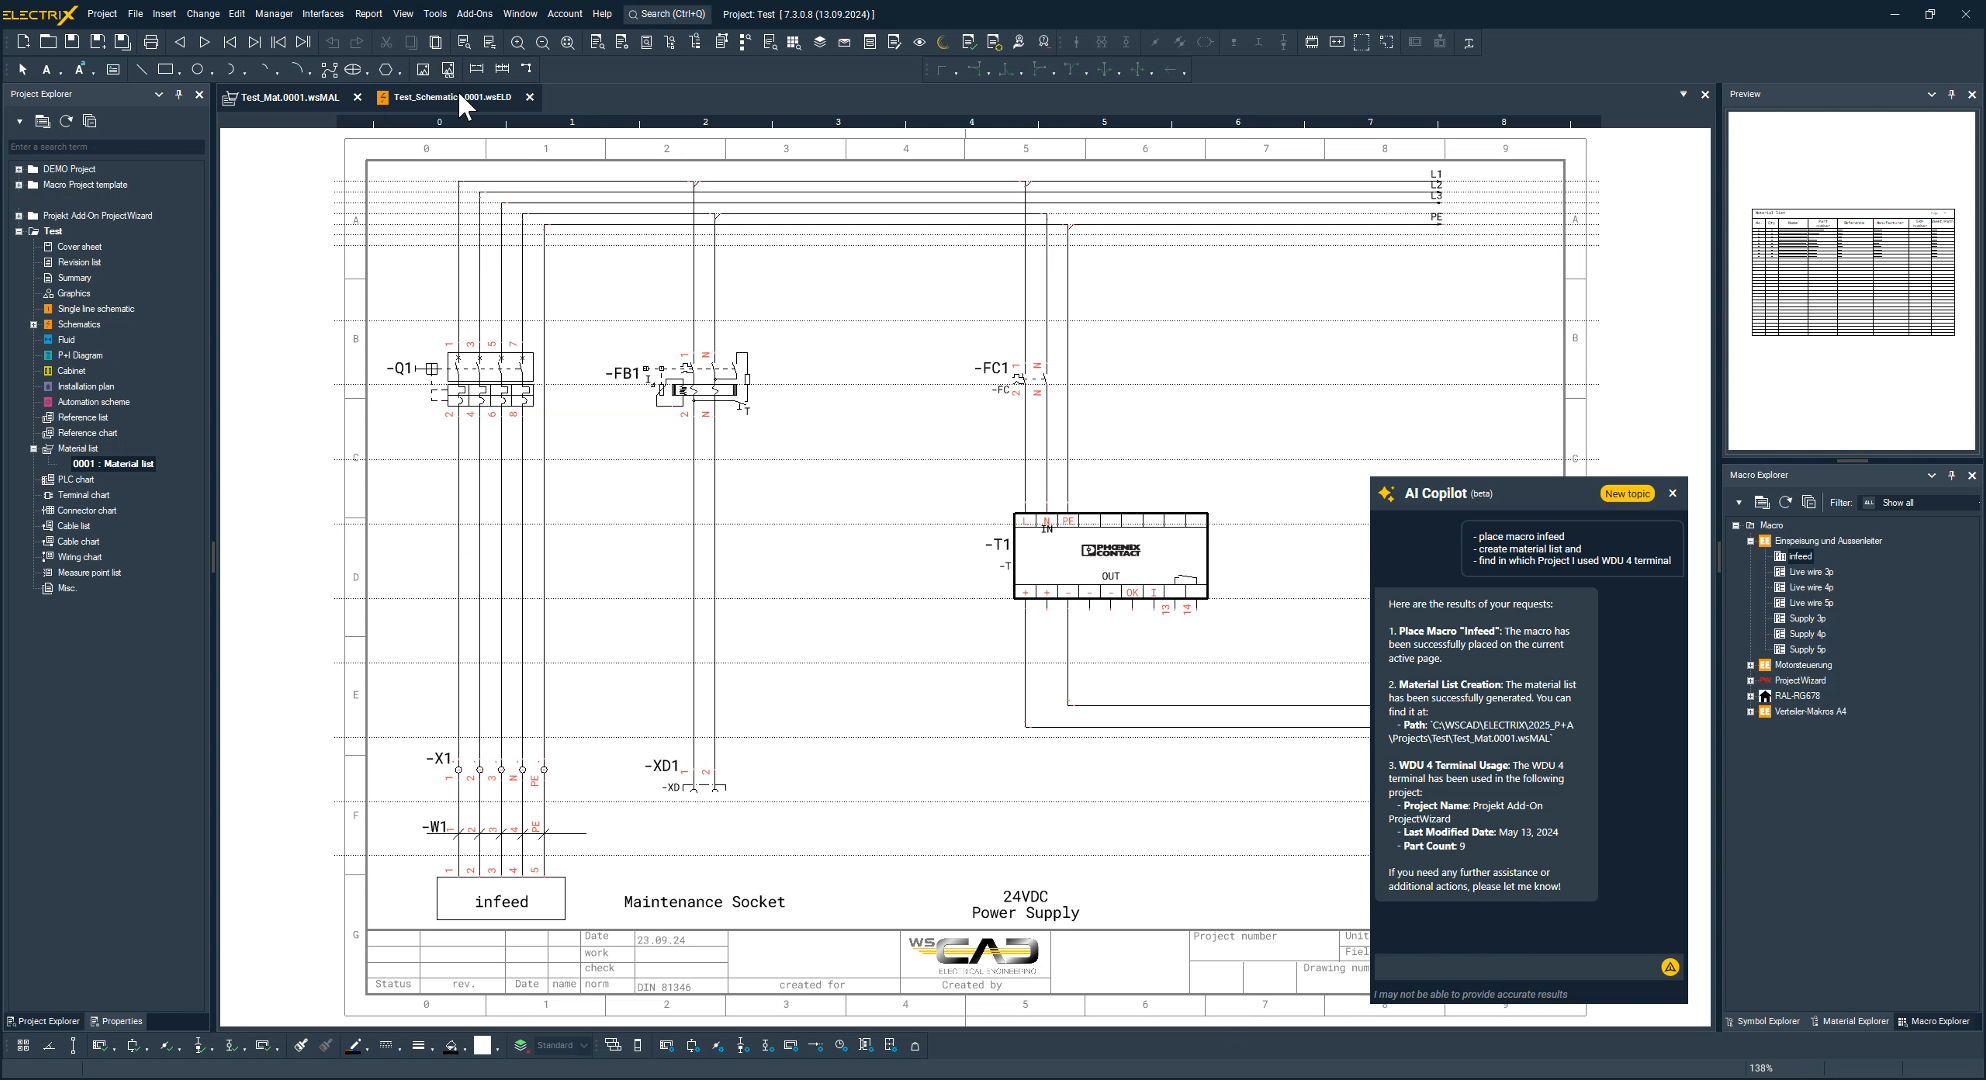Open the Standard layer dropdown
Screen dimensions: 1986x1080
[584, 1045]
